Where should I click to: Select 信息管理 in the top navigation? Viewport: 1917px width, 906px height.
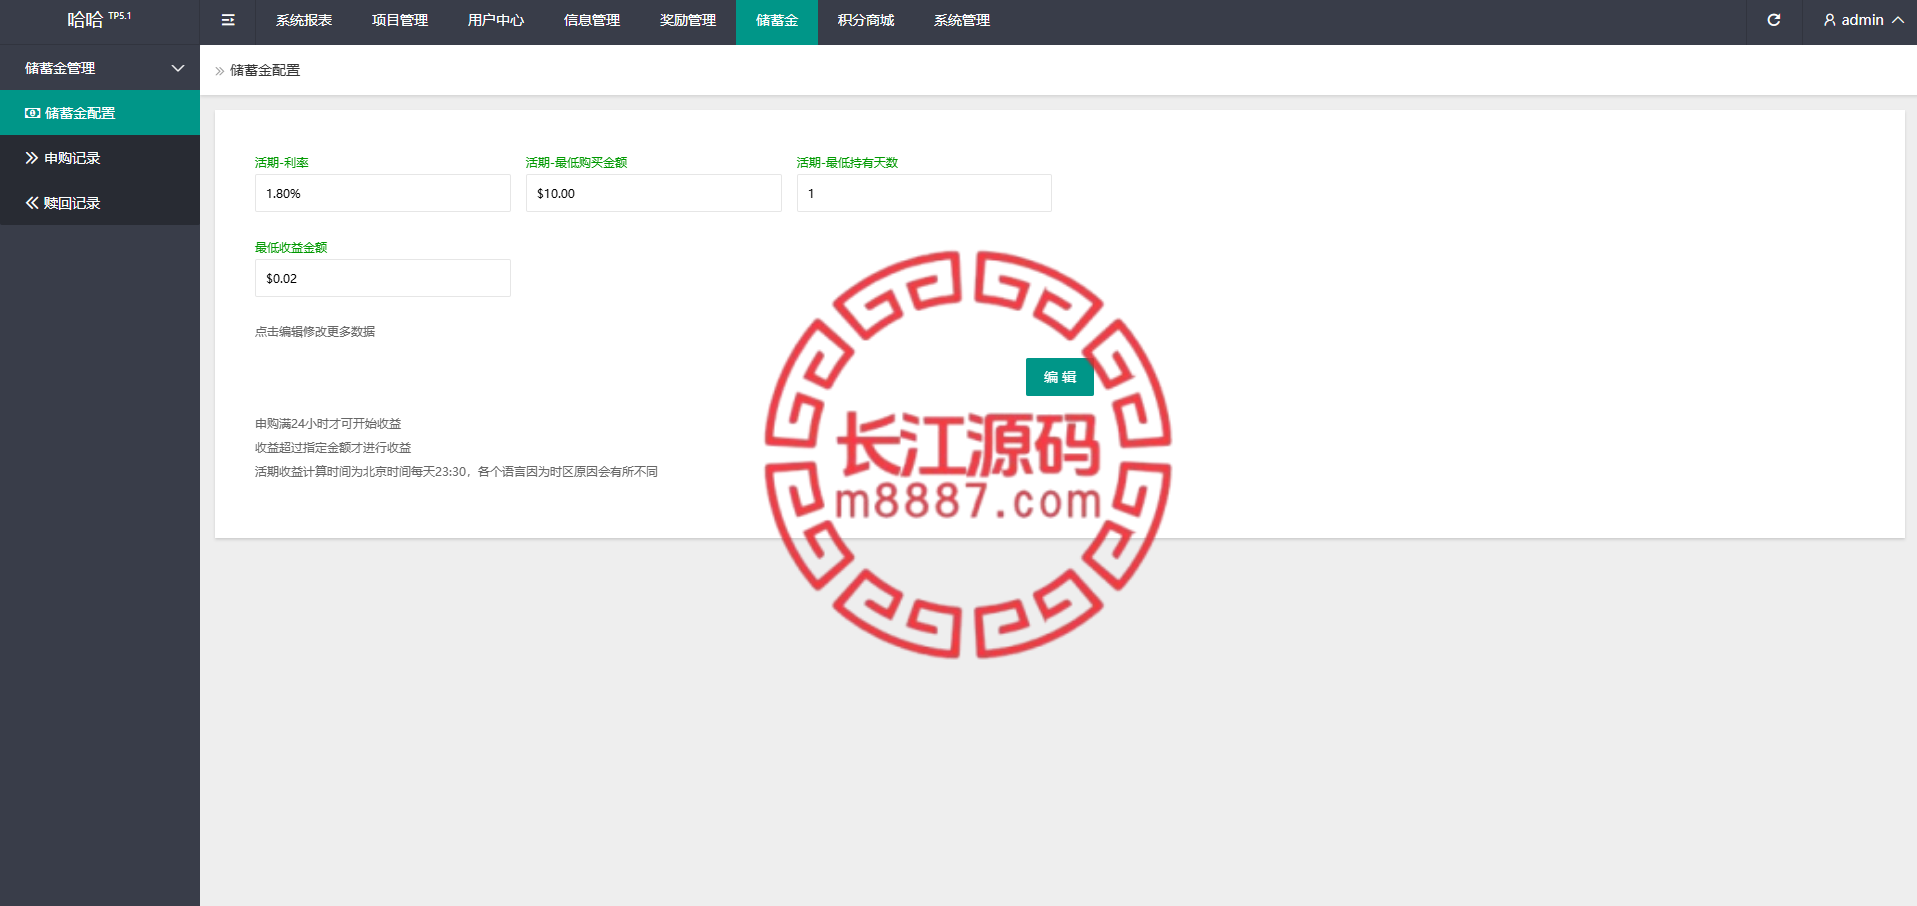coord(592,20)
